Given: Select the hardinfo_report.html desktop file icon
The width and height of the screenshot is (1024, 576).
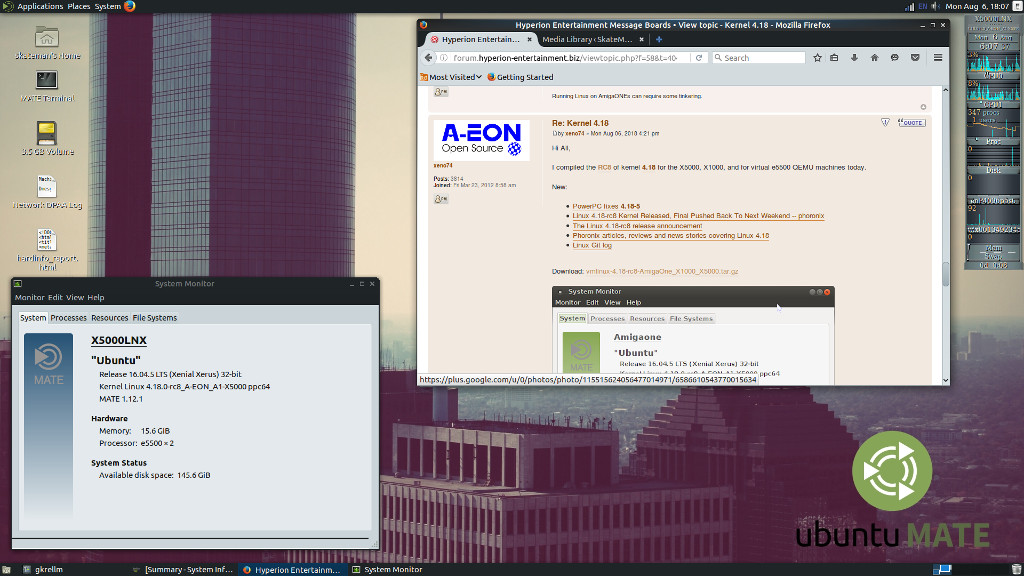Looking at the screenshot, I should 47,249.
